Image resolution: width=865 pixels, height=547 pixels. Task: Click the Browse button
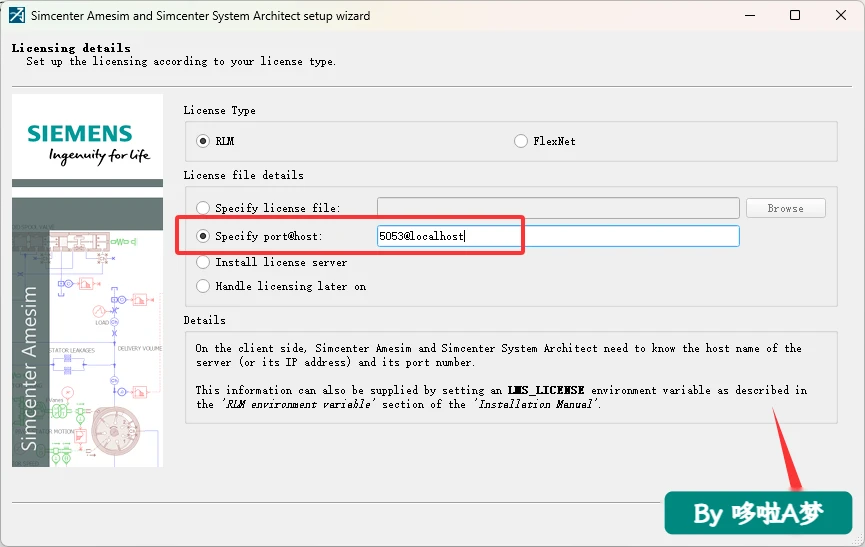(786, 208)
